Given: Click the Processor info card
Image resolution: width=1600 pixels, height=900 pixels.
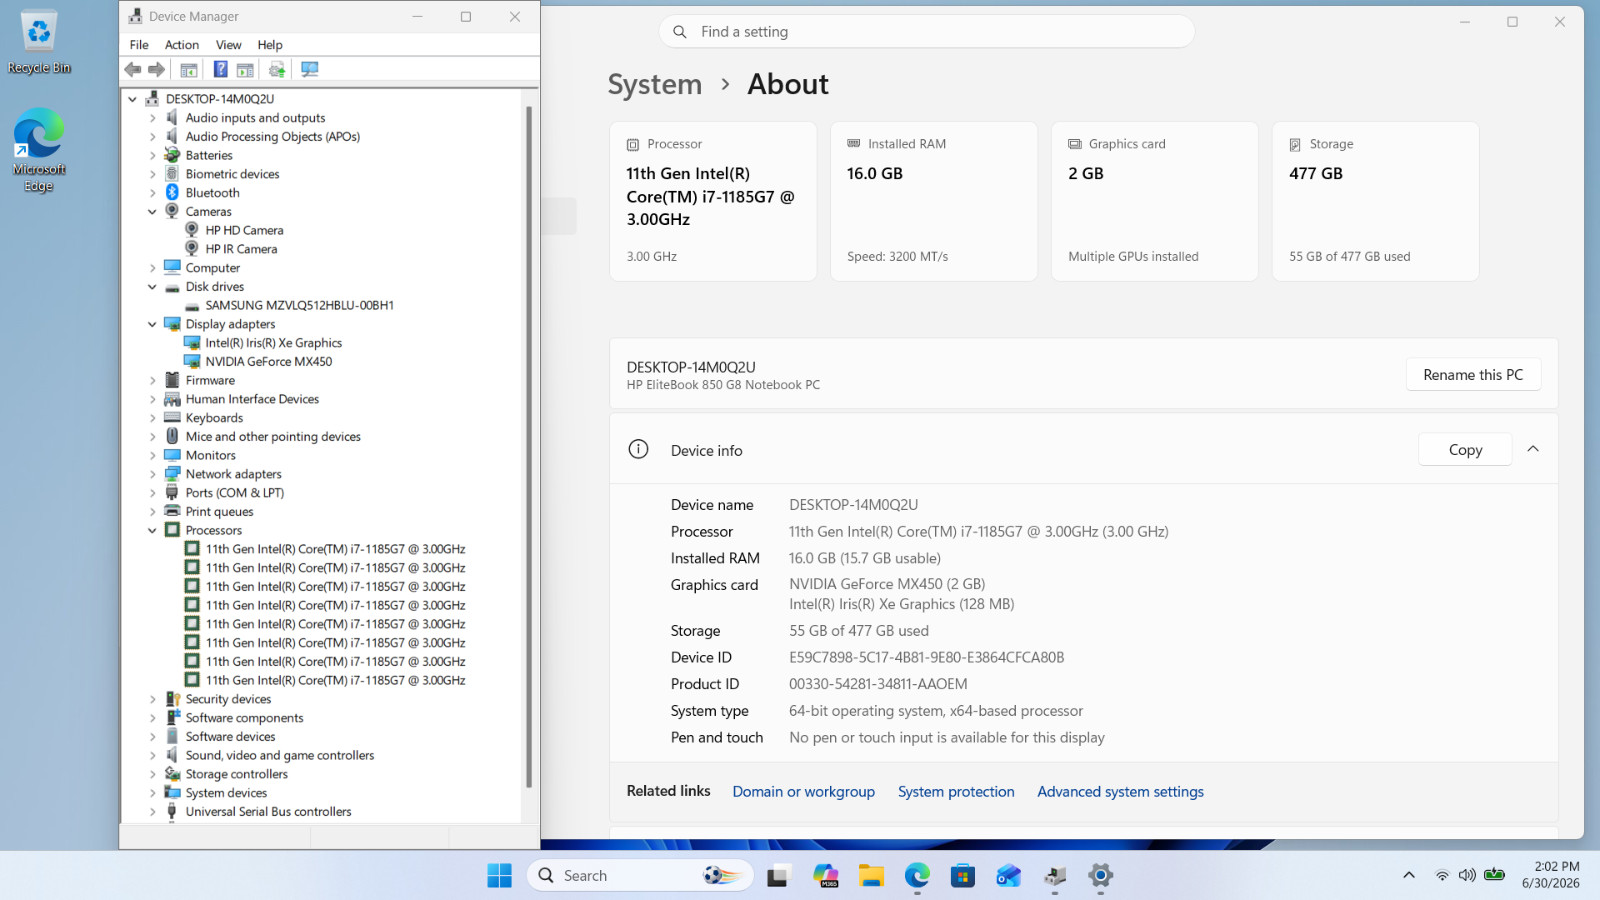Looking at the screenshot, I should tap(713, 202).
